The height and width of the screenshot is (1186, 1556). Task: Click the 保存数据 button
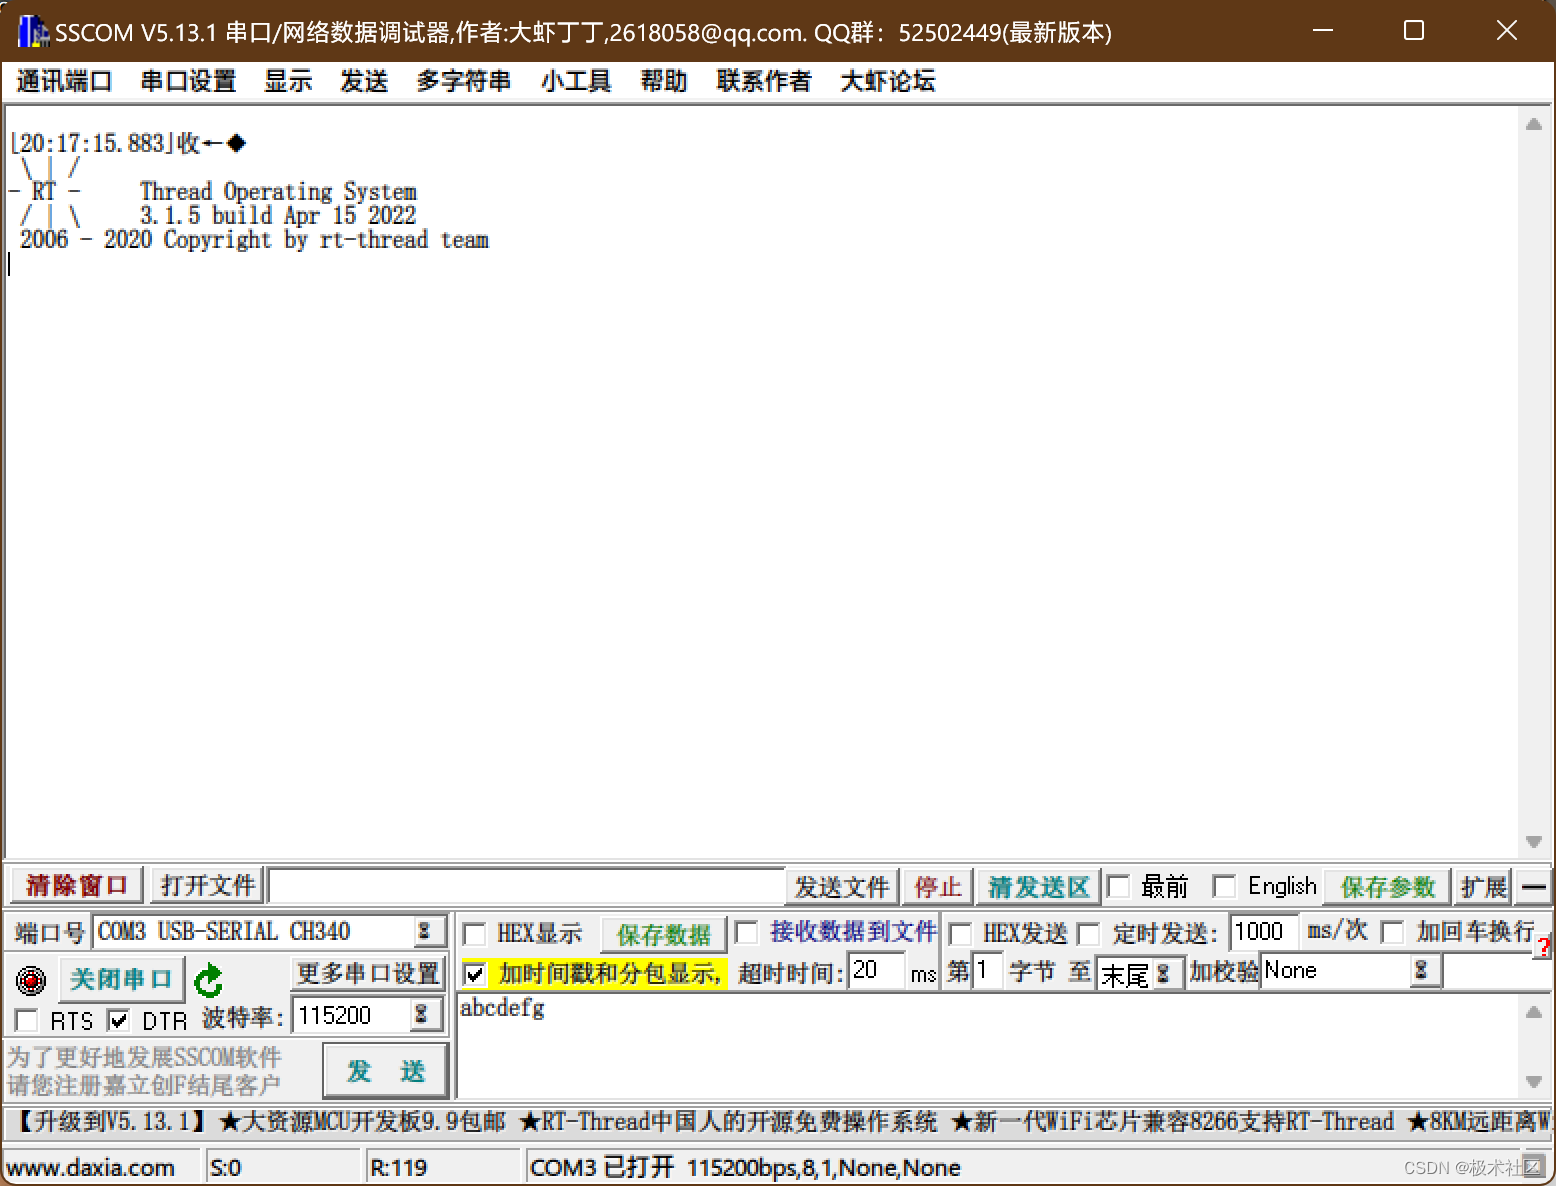coord(663,935)
